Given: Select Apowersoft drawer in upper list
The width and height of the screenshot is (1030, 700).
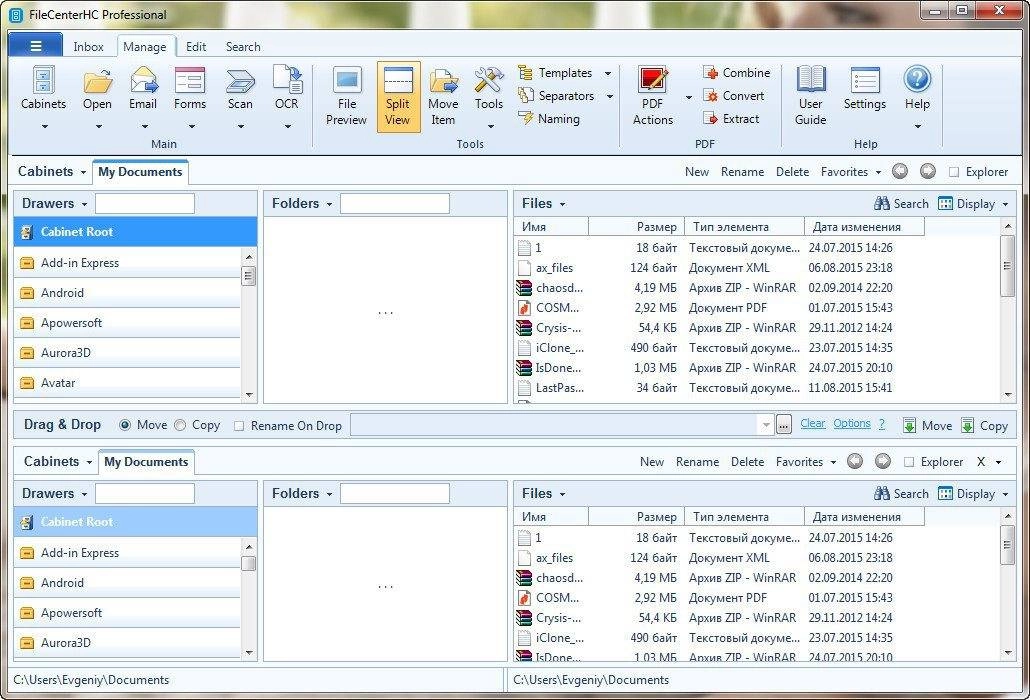Looking at the screenshot, I should tap(127, 323).
